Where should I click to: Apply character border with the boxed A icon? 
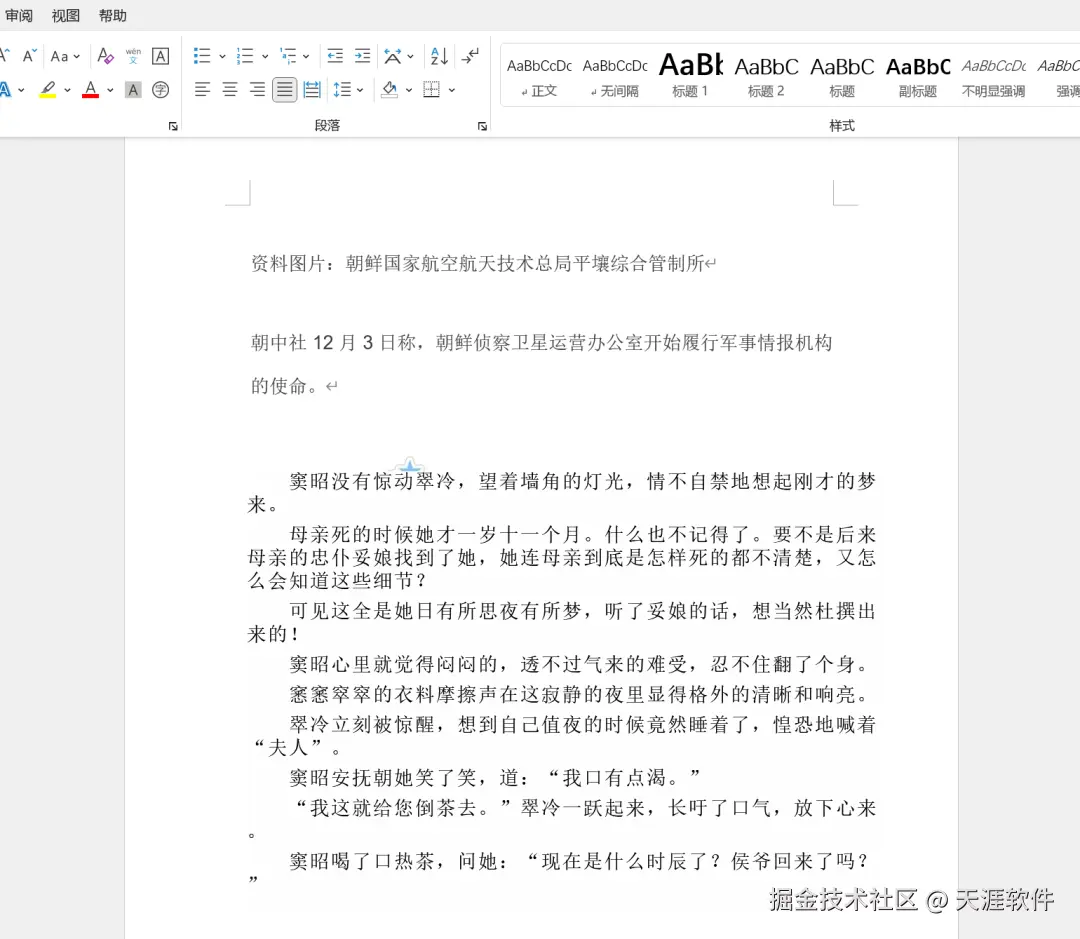pyautogui.click(x=160, y=55)
